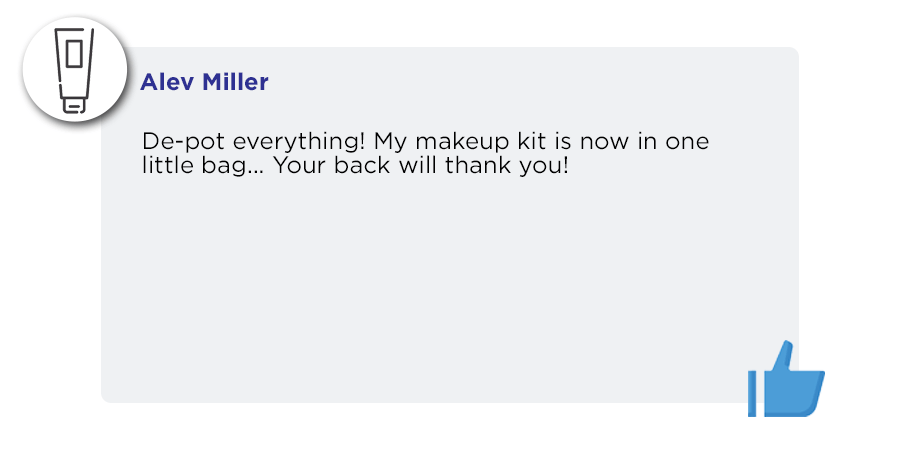Tap the fist part of the blue like icon
Viewport: 900px width, 450px height.
point(795,394)
